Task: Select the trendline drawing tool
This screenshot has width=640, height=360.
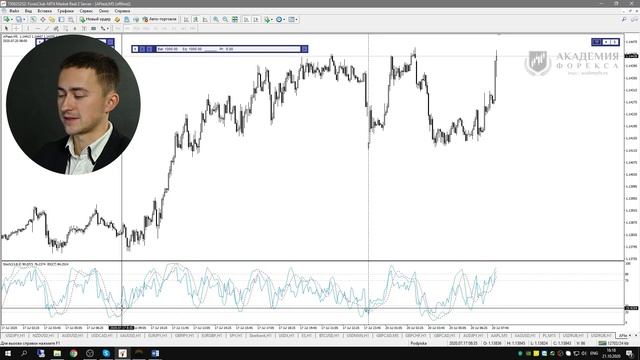Action: [47, 28]
